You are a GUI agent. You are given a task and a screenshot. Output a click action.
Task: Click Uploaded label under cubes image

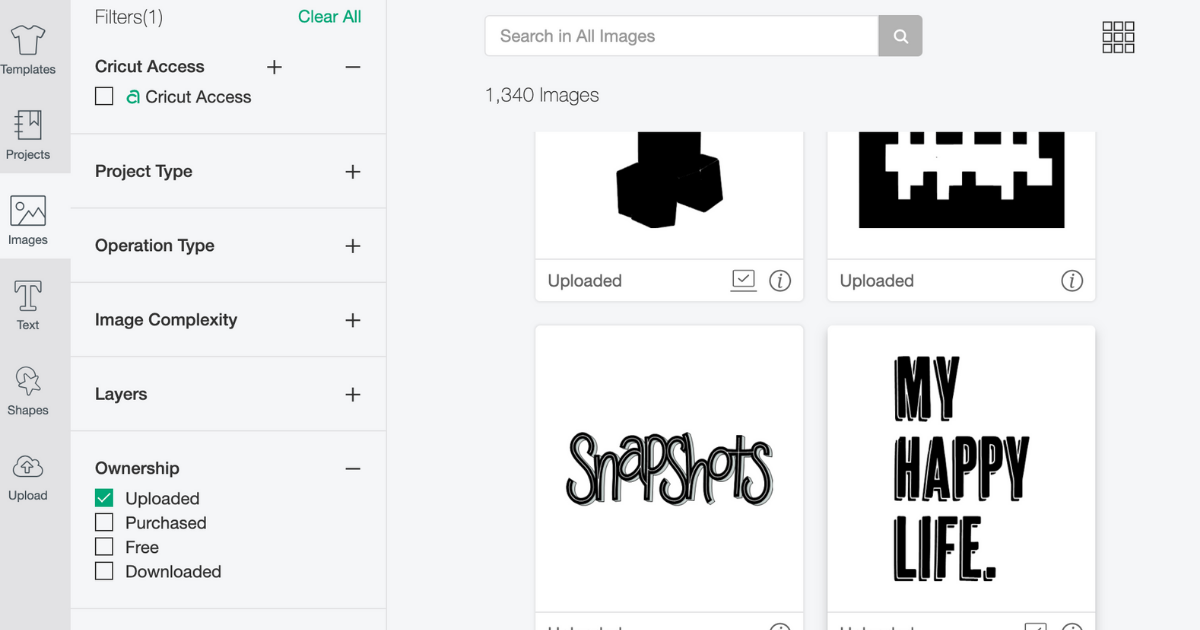(x=585, y=281)
